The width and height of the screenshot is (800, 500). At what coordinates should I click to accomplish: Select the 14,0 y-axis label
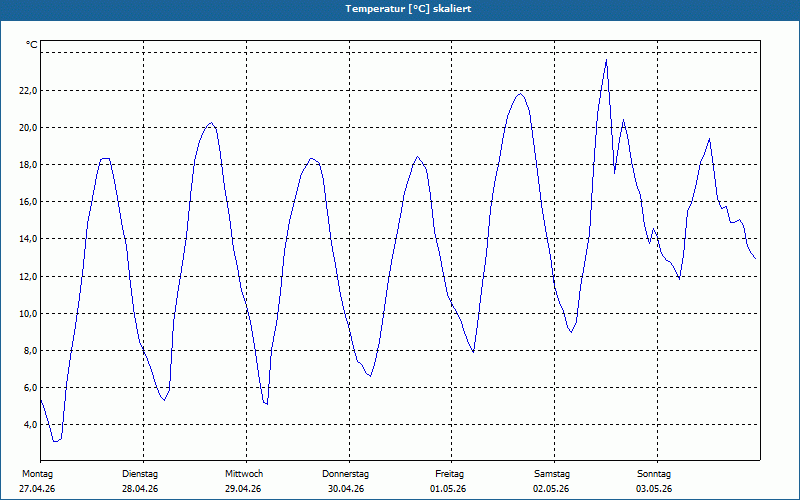coord(28,239)
